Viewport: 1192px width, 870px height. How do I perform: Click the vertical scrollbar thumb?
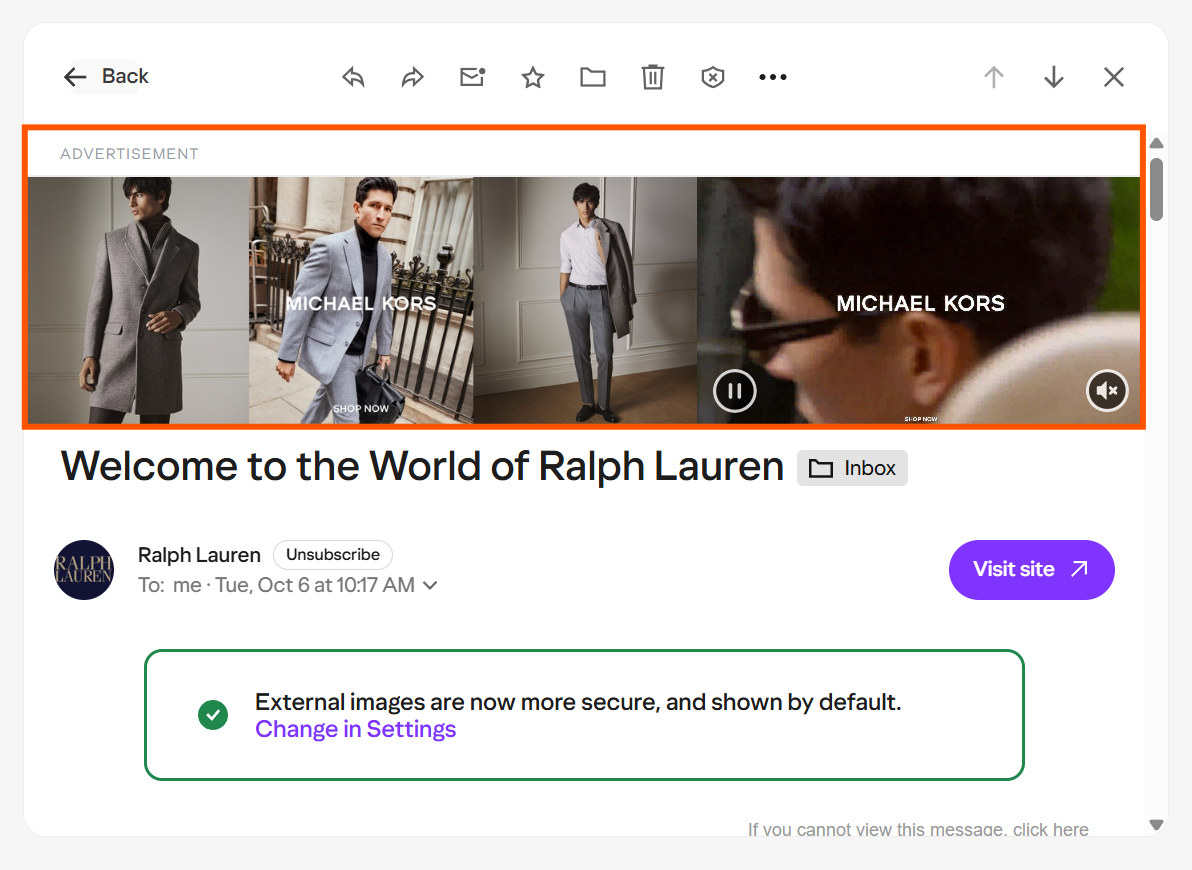[x=1156, y=189]
